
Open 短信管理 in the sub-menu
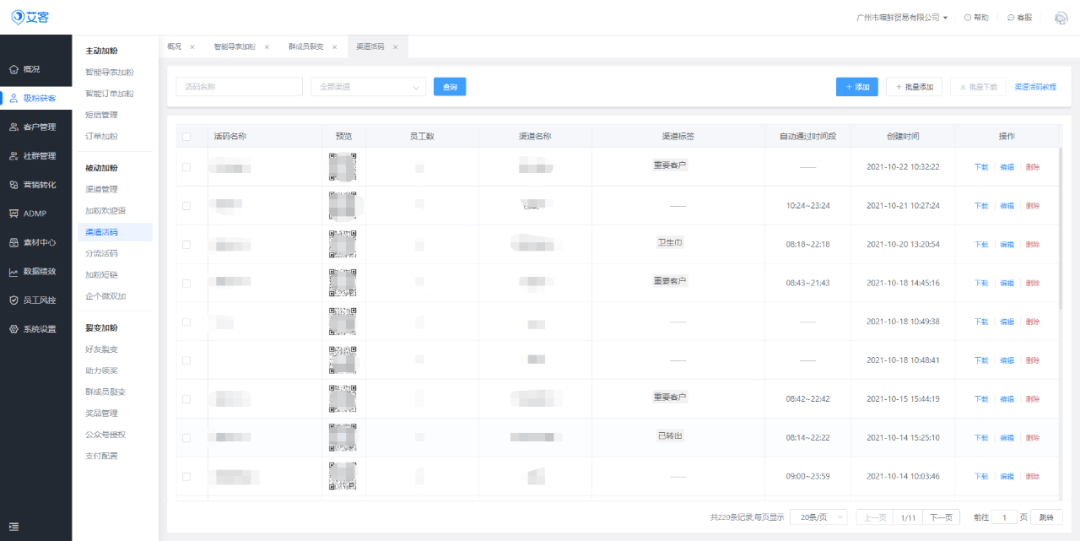click(x=102, y=114)
